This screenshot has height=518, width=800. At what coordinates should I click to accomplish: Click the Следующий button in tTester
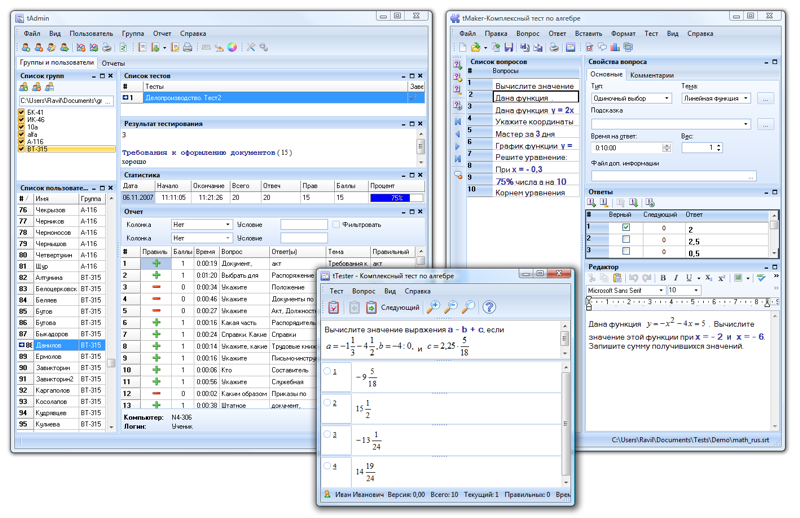pos(392,308)
